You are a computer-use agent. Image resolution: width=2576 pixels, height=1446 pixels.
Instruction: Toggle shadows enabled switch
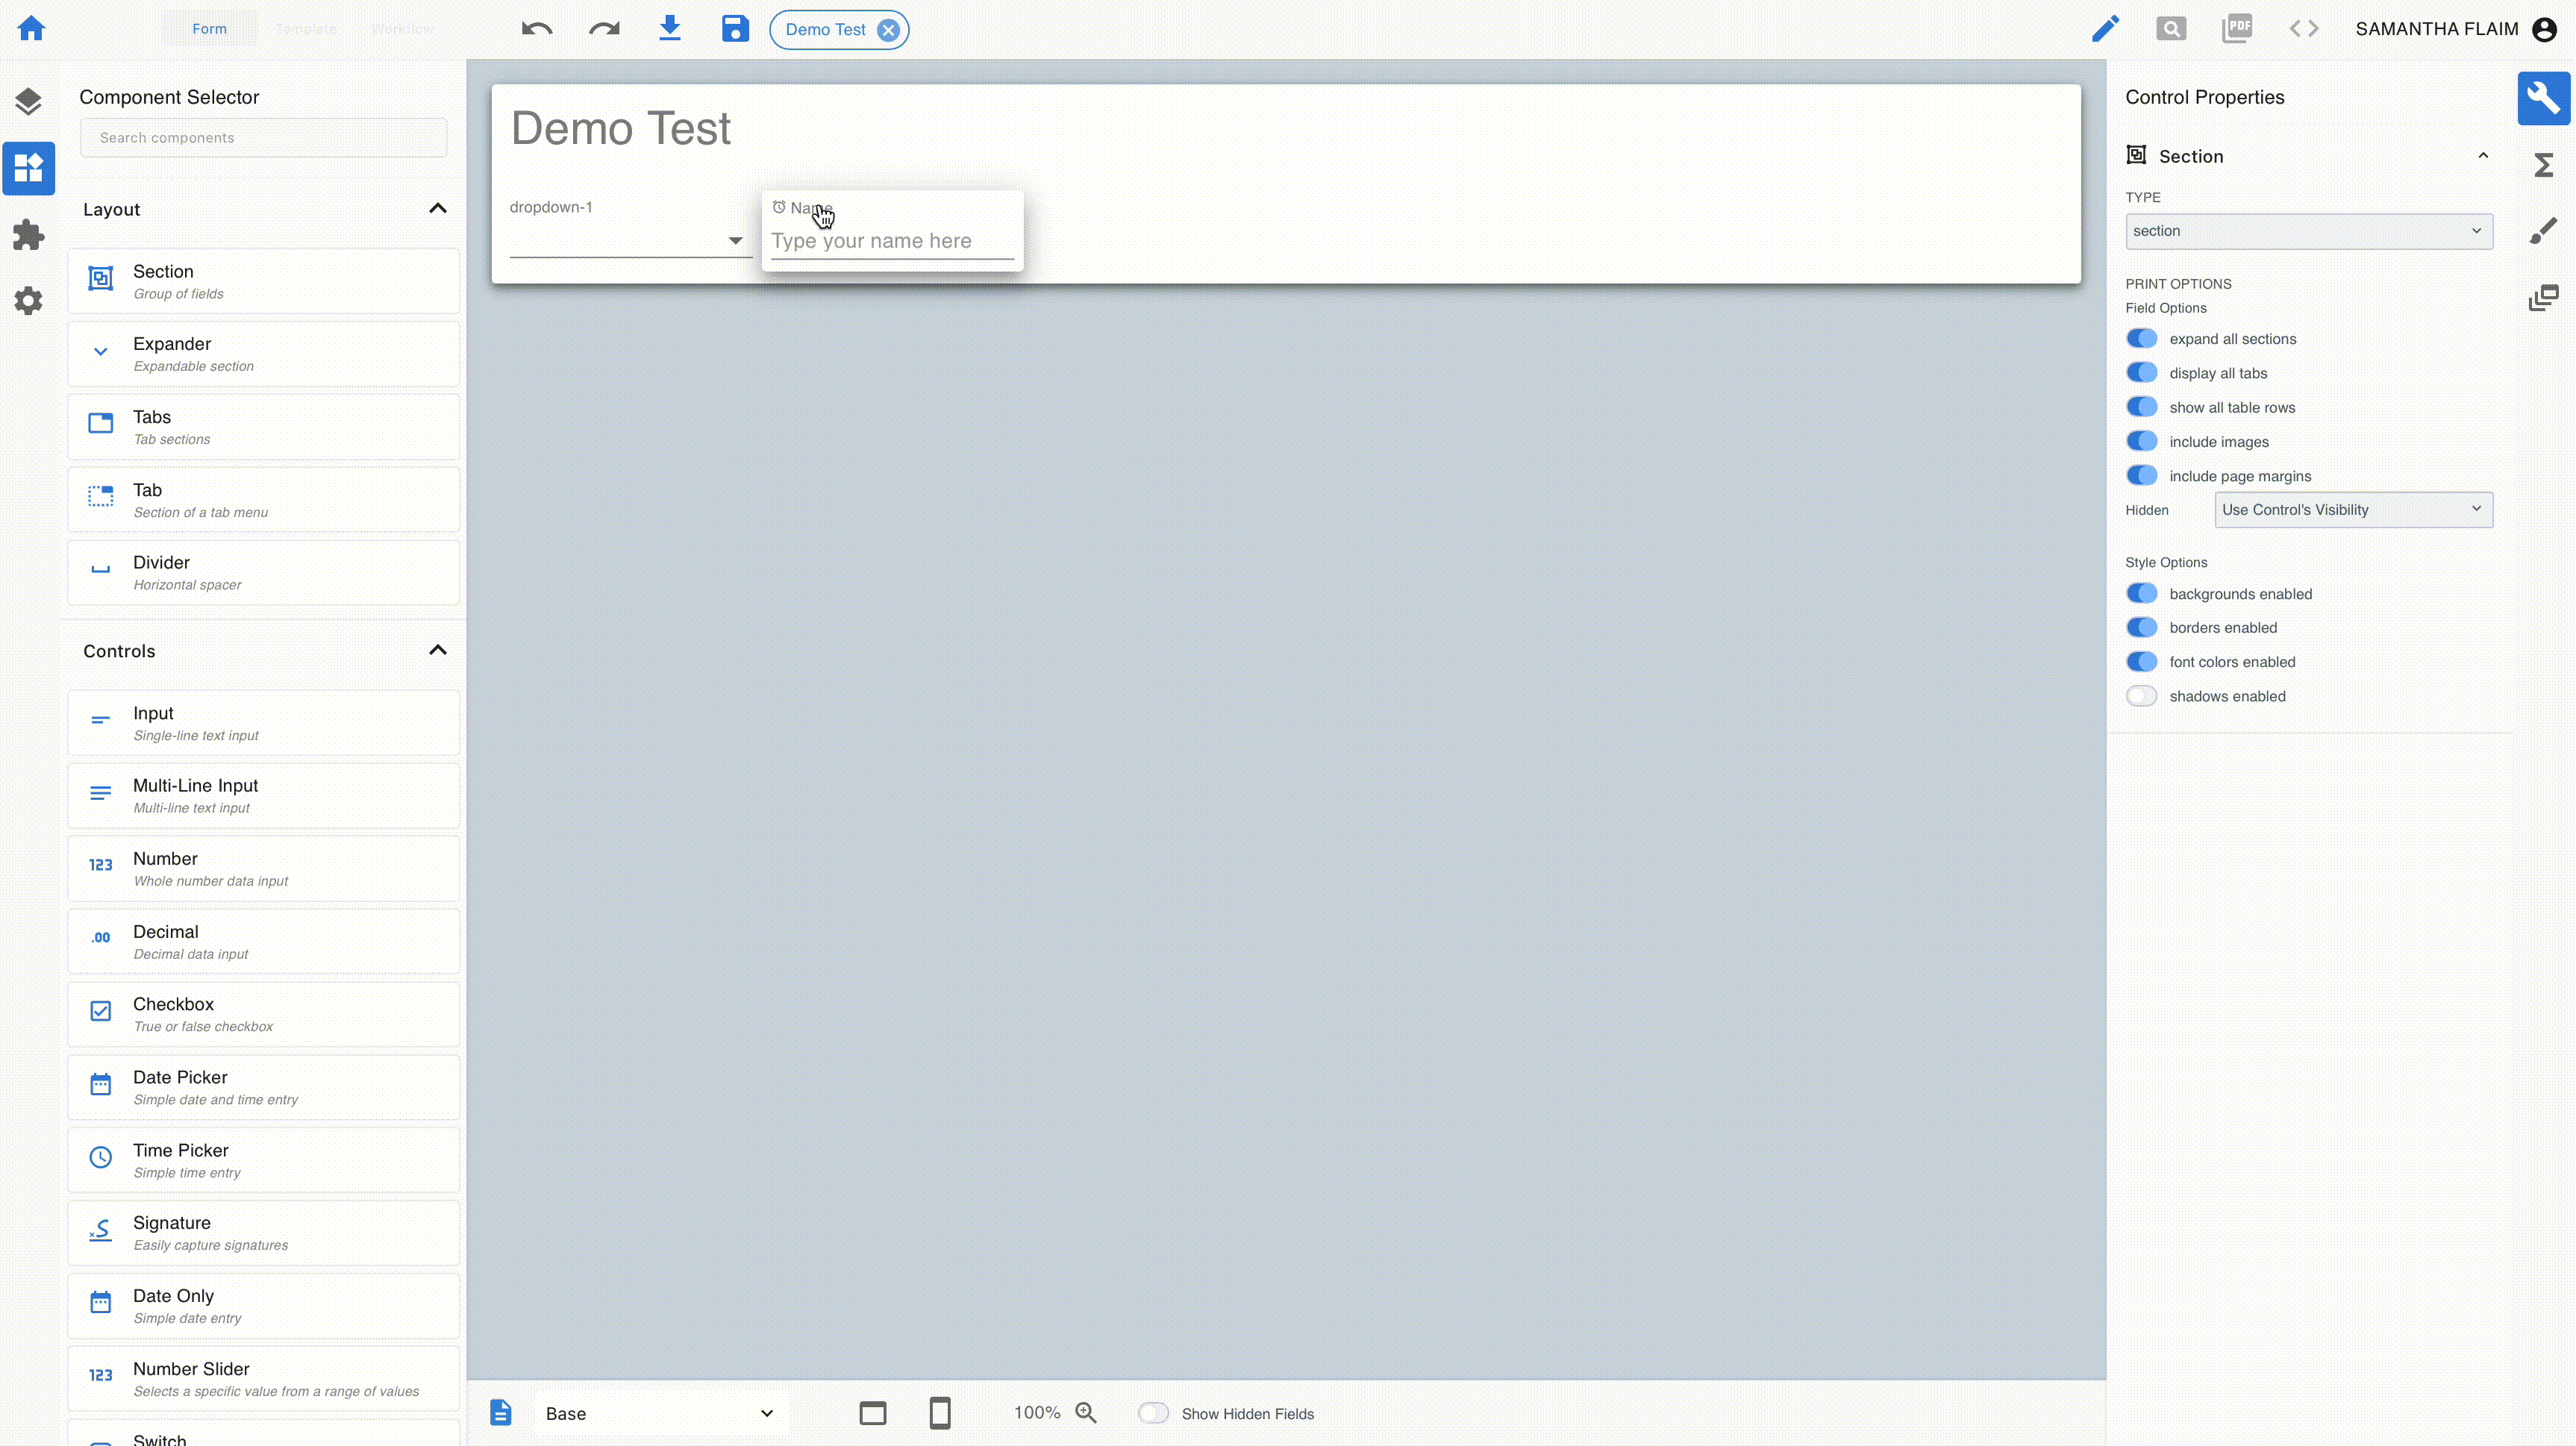click(2141, 696)
